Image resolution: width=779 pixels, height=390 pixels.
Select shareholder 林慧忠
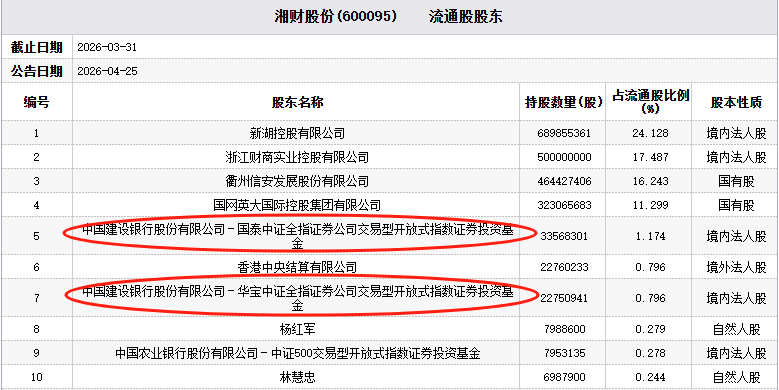tap(298, 378)
